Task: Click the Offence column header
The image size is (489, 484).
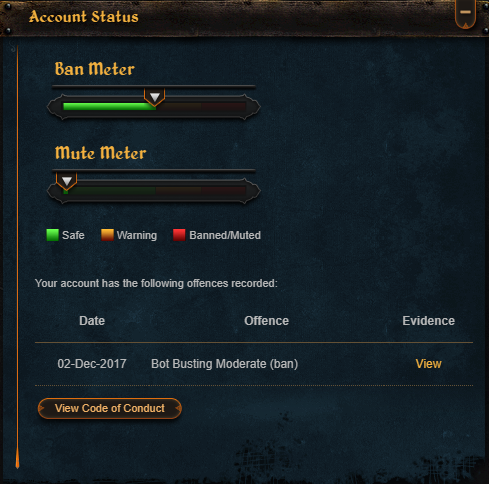Action: 266,321
